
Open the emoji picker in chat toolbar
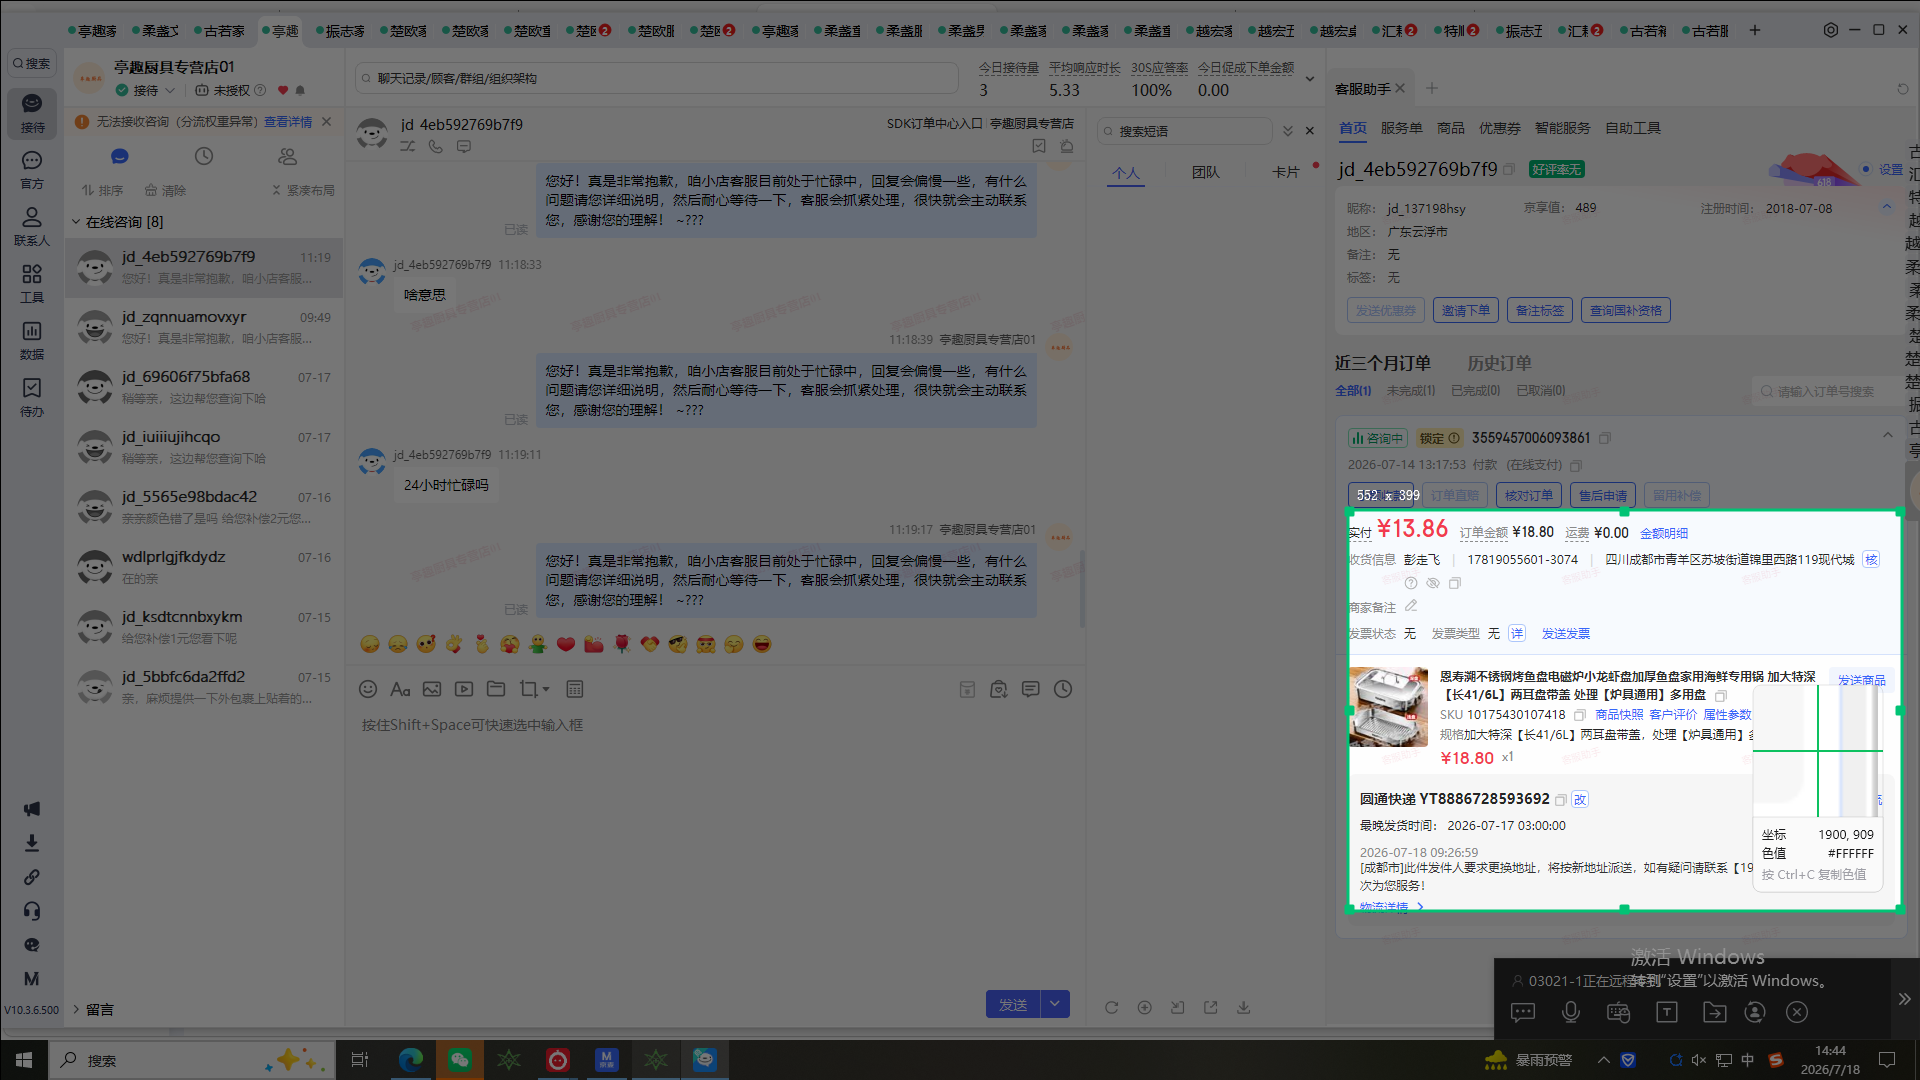tap(368, 689)
